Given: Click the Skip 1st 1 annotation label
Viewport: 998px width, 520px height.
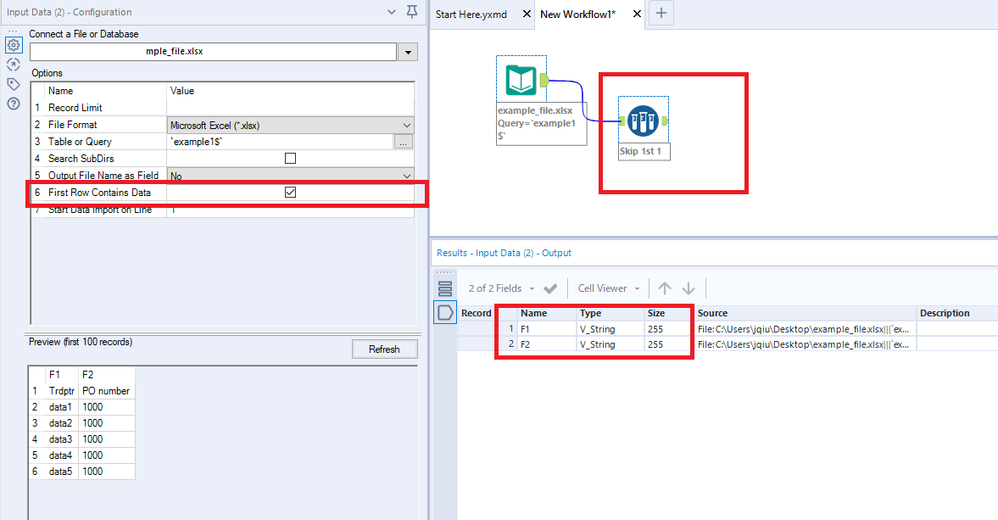Looking at the screenshot, I should coord(644,151).
